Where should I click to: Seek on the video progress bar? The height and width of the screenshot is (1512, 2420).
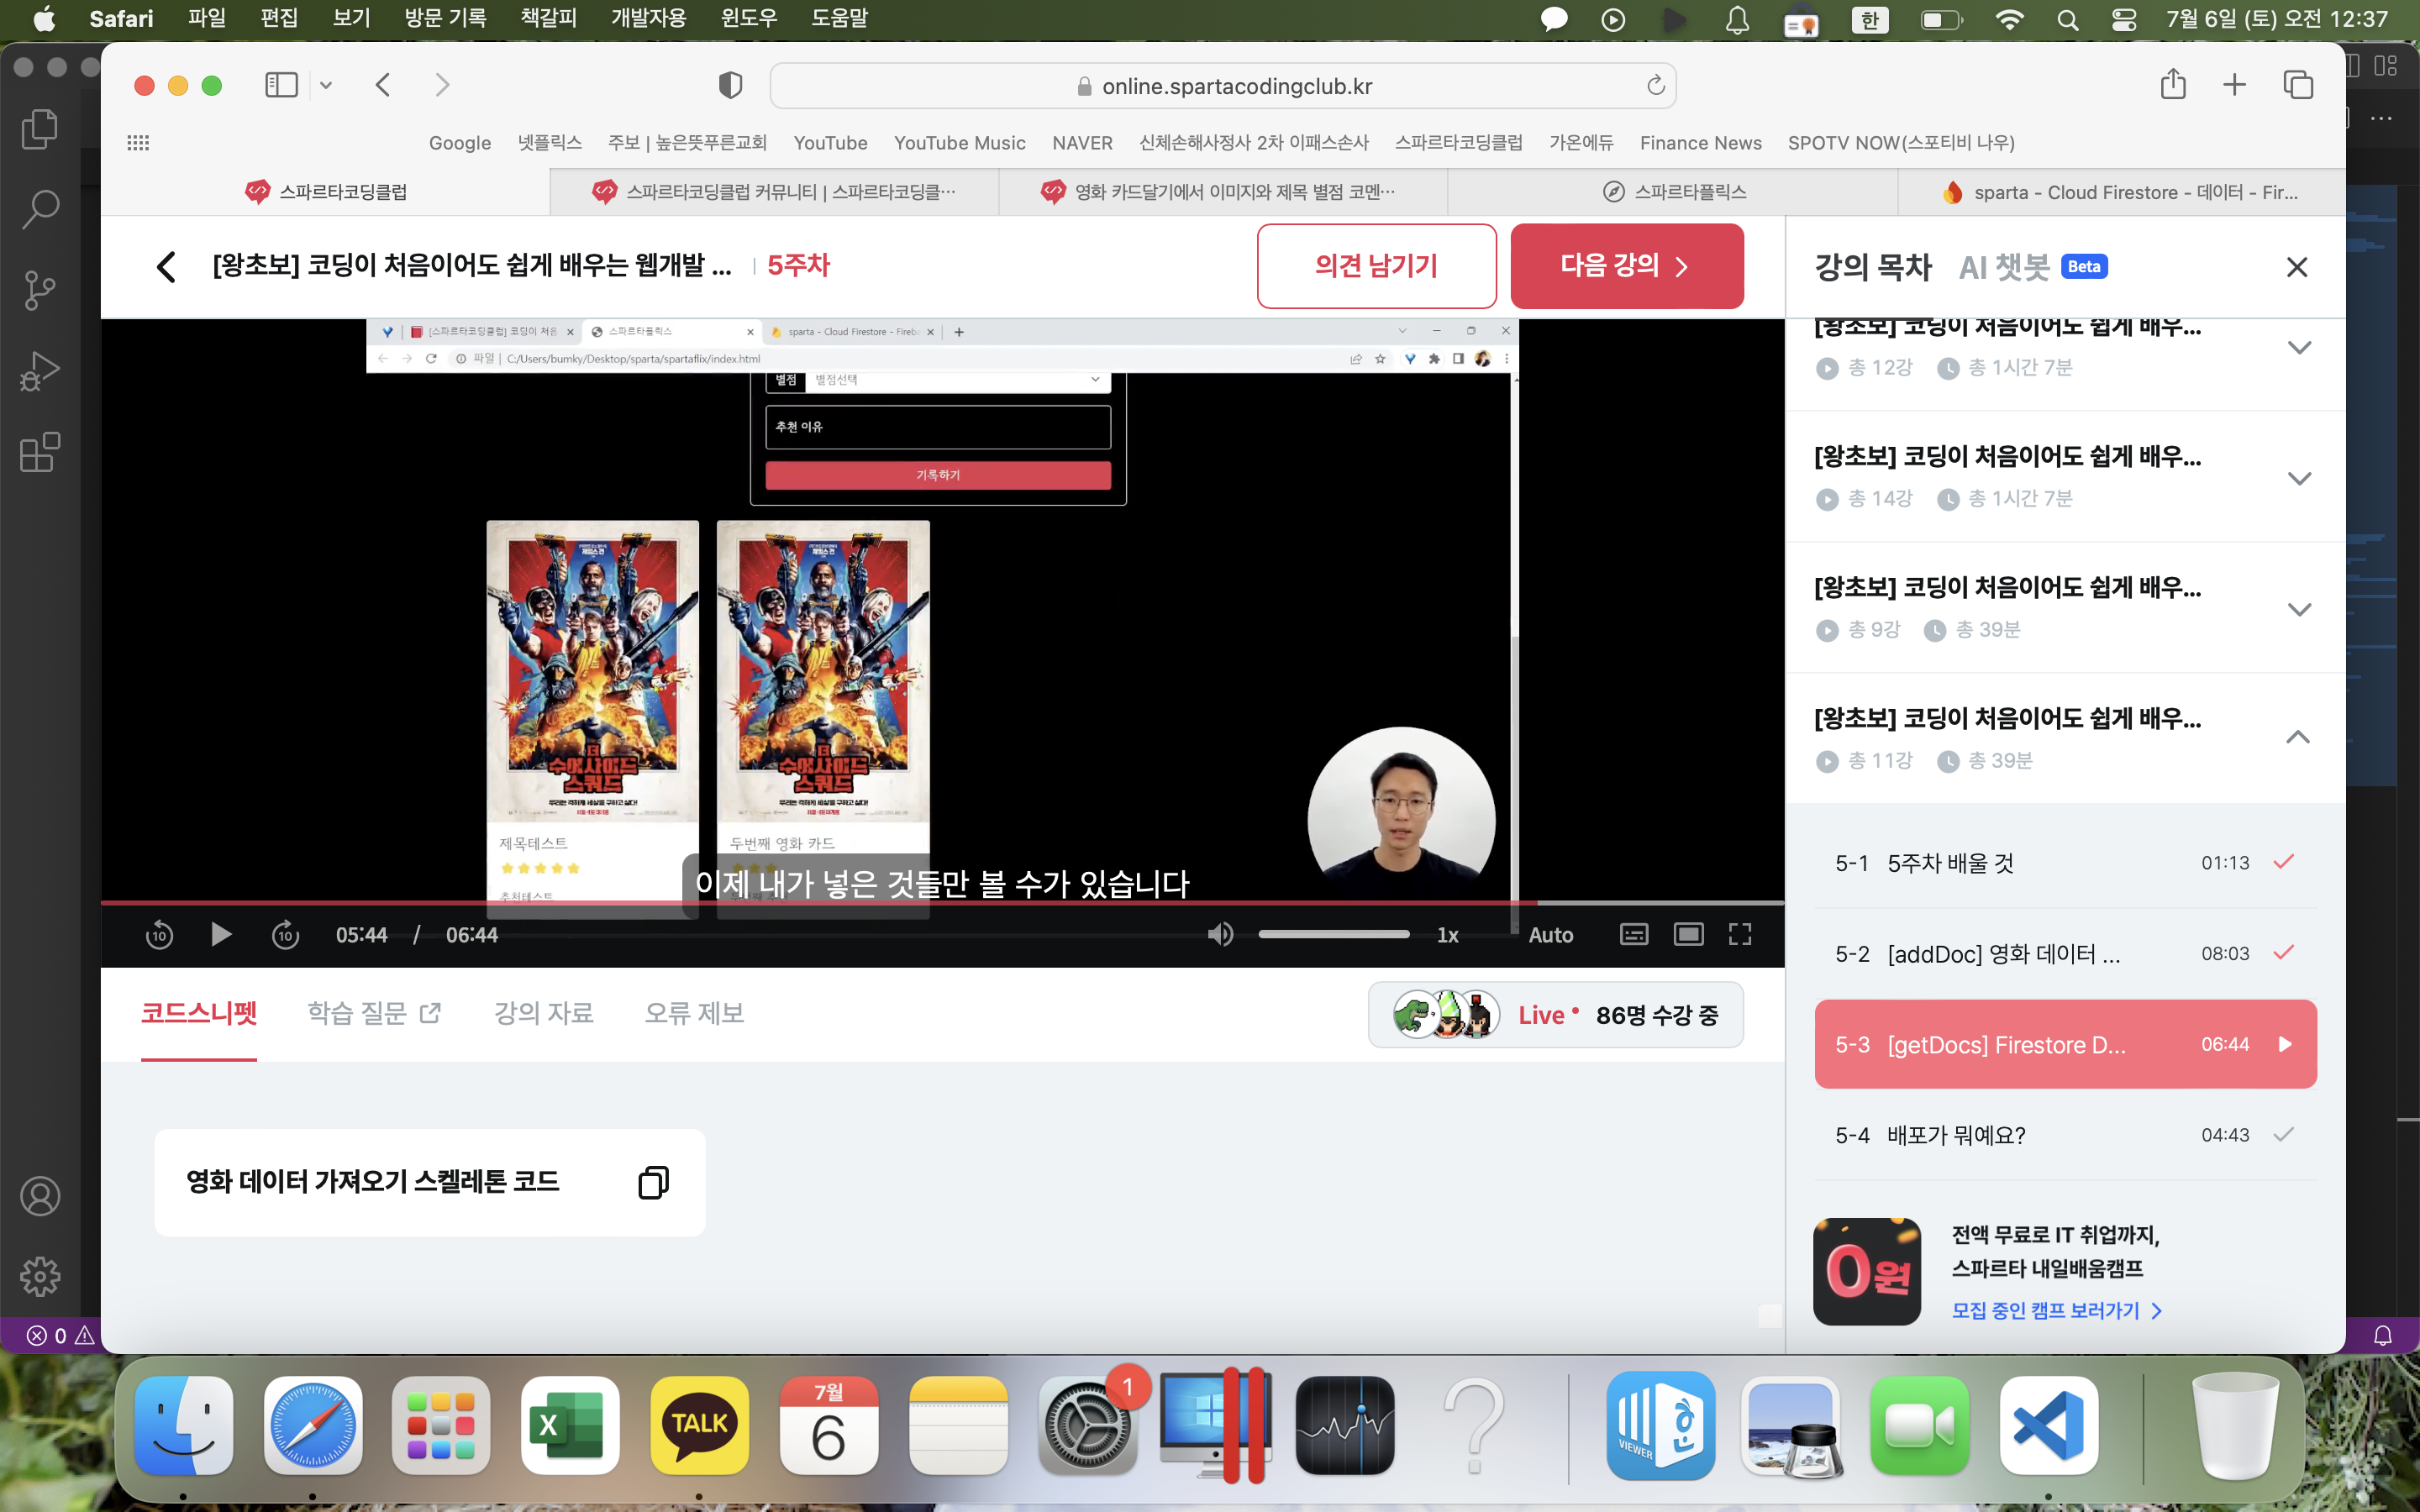(942, 902)
